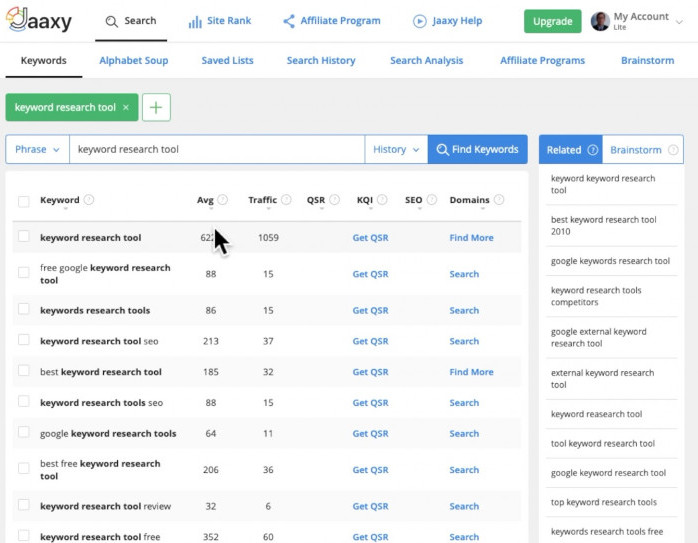The image size is (698, 543).
Task: Click Find More for keyword research tool row
Action: (x=471, y=238)
